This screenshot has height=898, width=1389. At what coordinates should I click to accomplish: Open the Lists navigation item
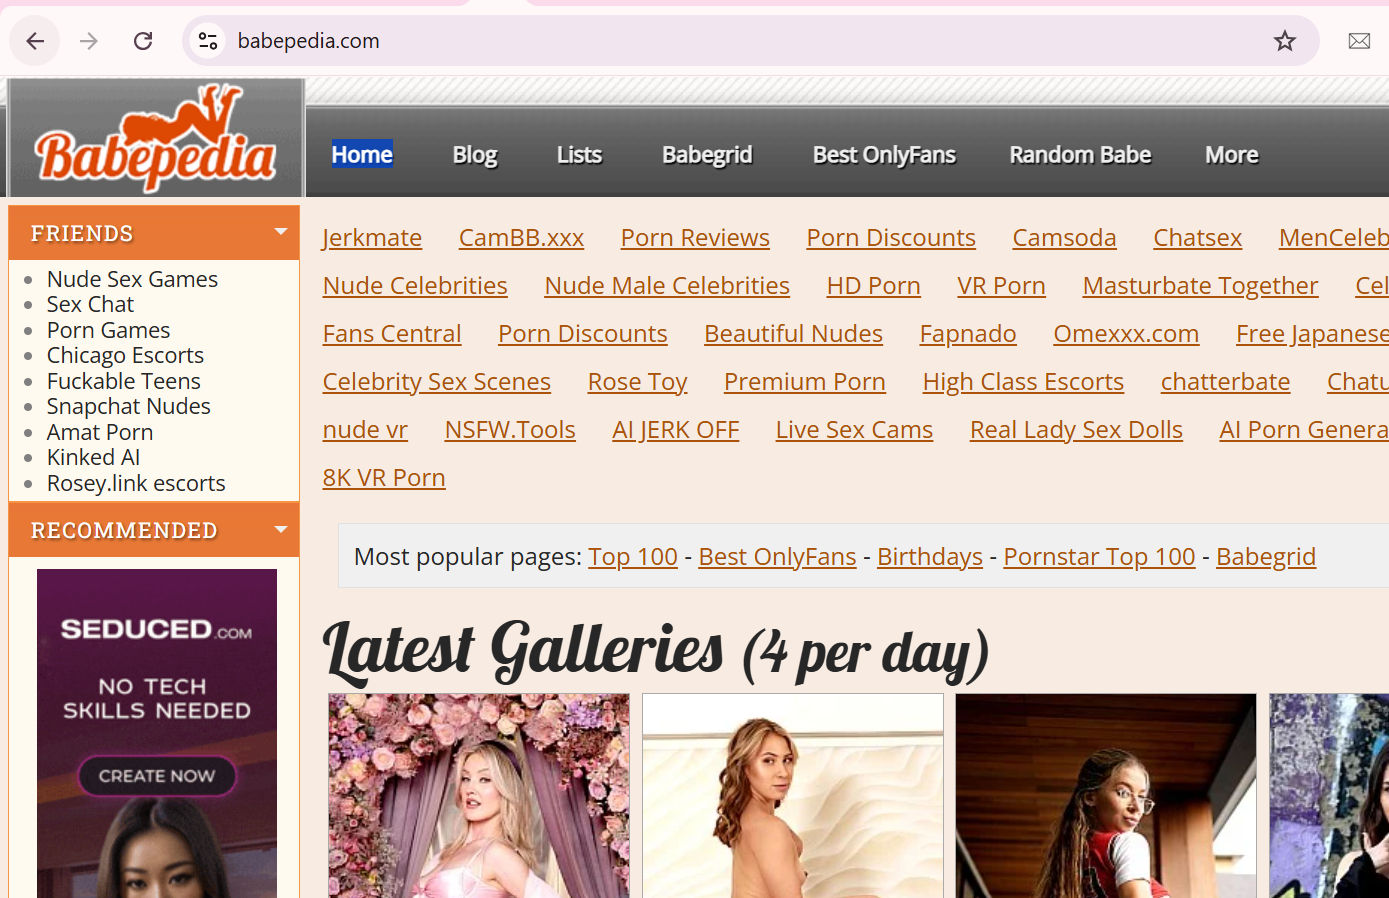pyautogui.click(x=579, y=155)
